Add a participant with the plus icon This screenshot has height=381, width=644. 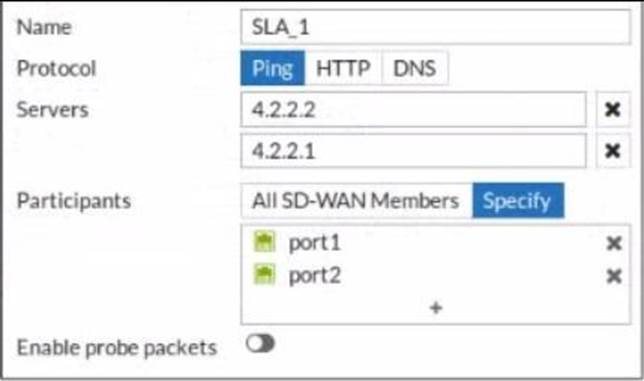pos(436,308)
